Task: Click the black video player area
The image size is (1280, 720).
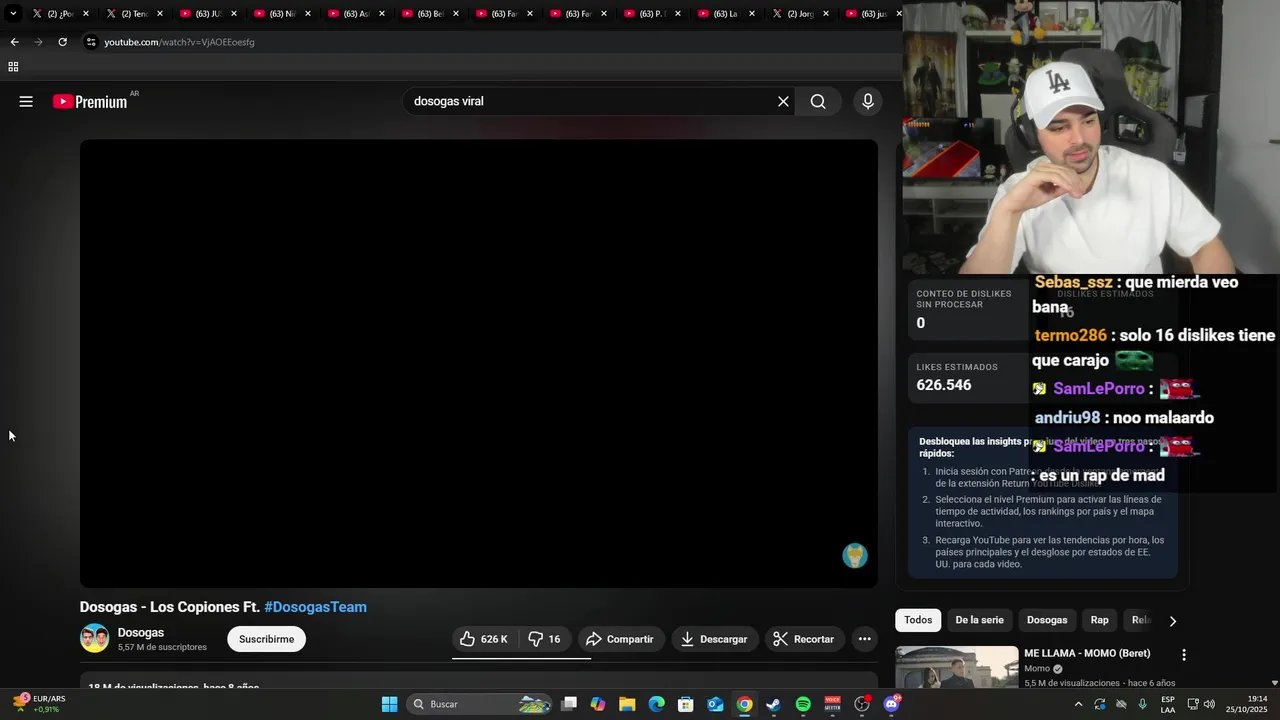Action: click(479, 363)
